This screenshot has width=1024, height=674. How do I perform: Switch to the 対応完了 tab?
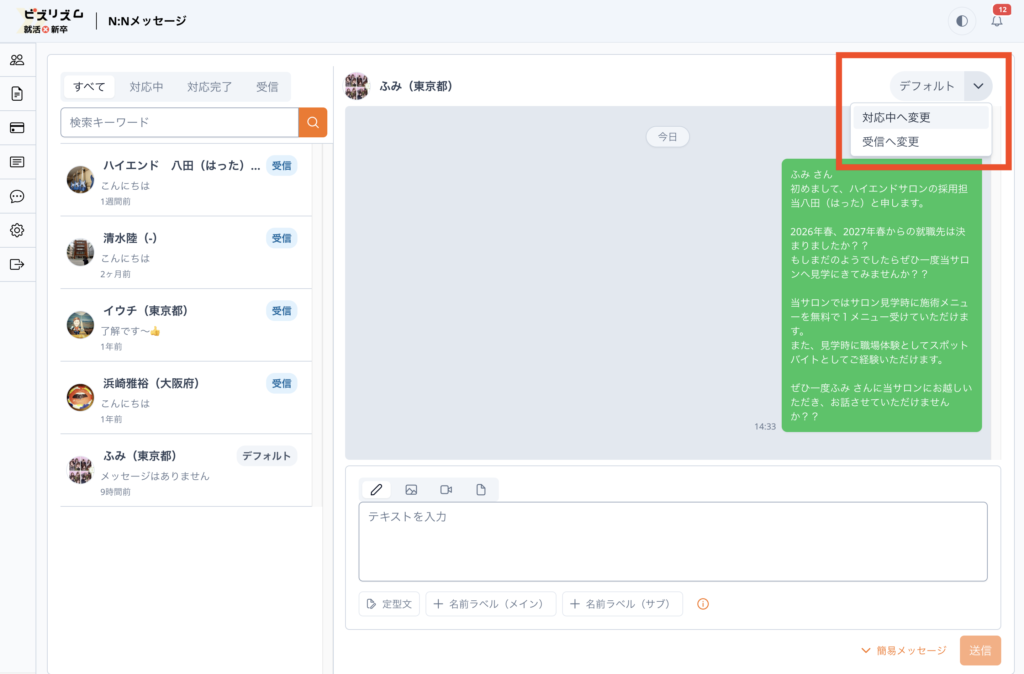210,87
